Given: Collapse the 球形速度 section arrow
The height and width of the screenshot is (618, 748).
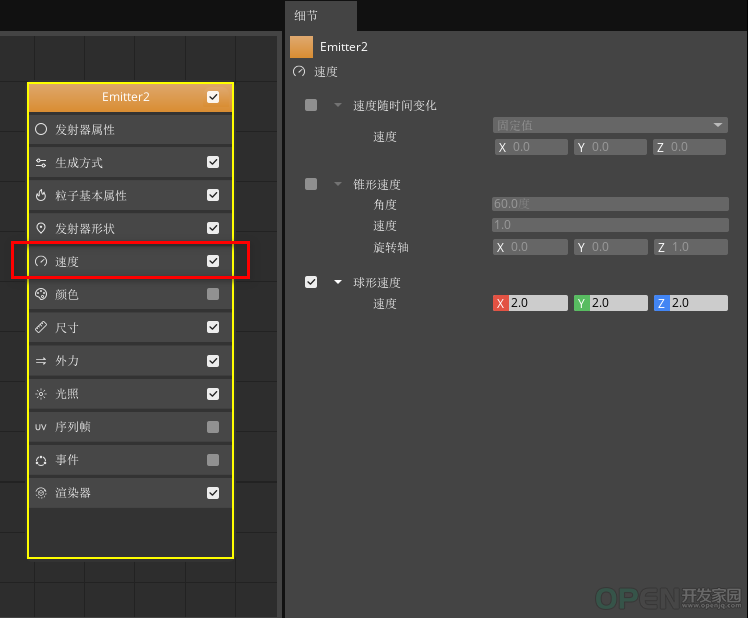Looking at the screenshot, I should pos(338,283).
